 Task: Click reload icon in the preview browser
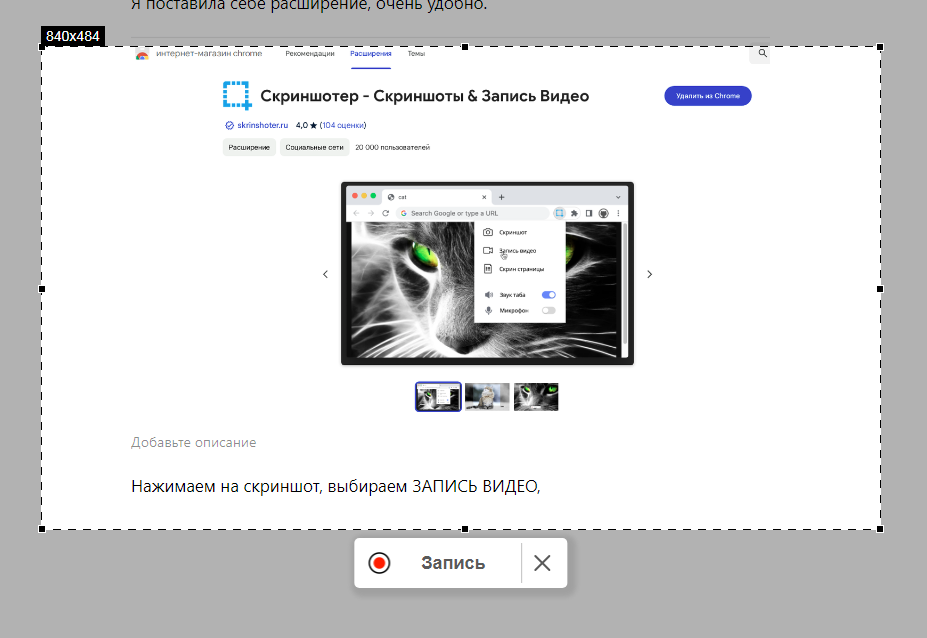385,213
